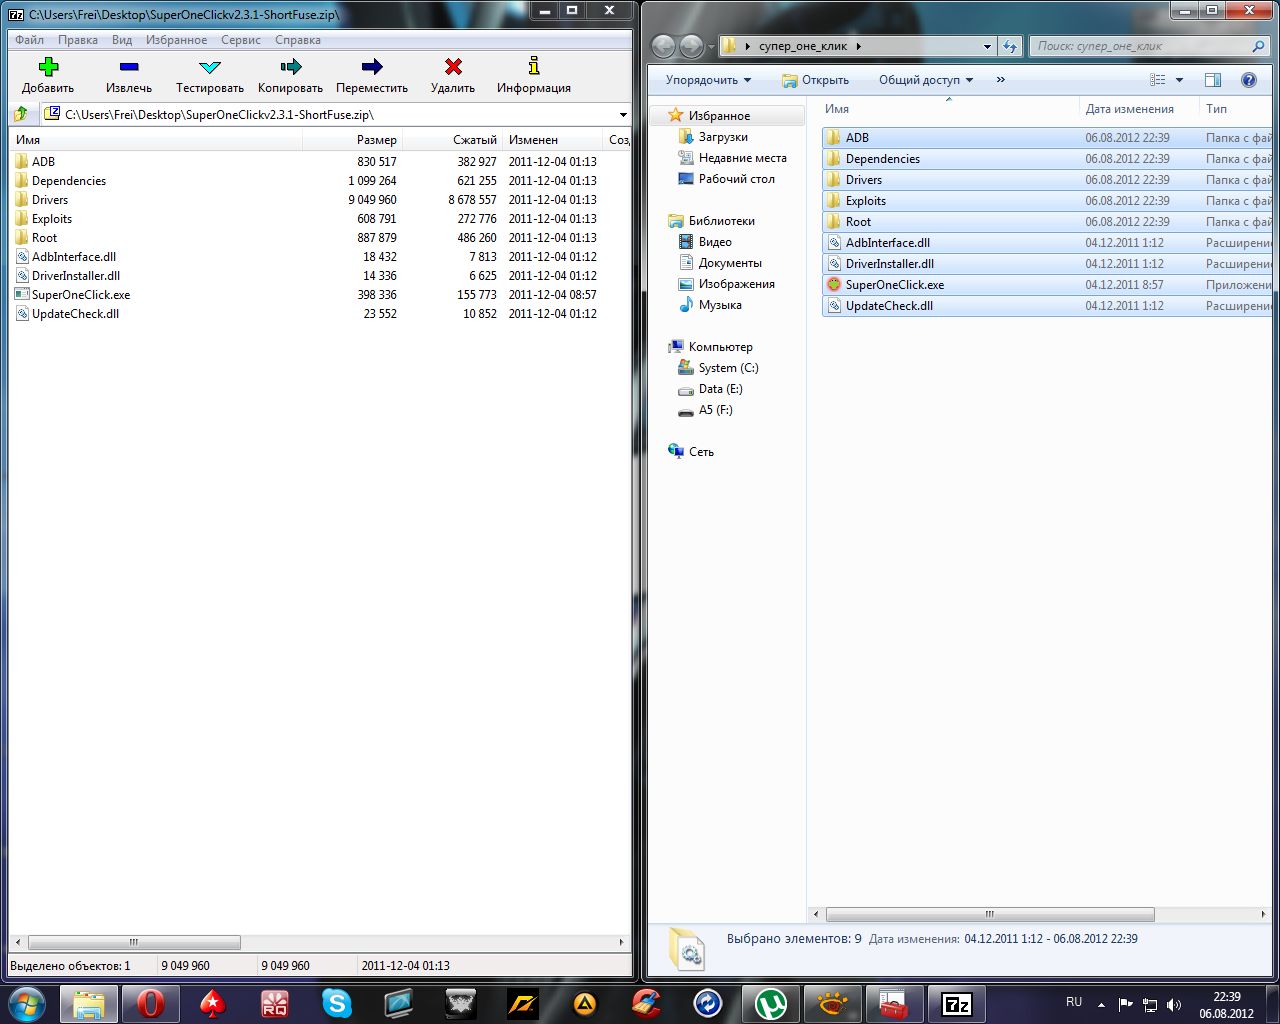Image resolution: width=1280 pixels, height=1024 pixels.
Task: Click the Windows Start button
Action: [x=27, y=1003]
